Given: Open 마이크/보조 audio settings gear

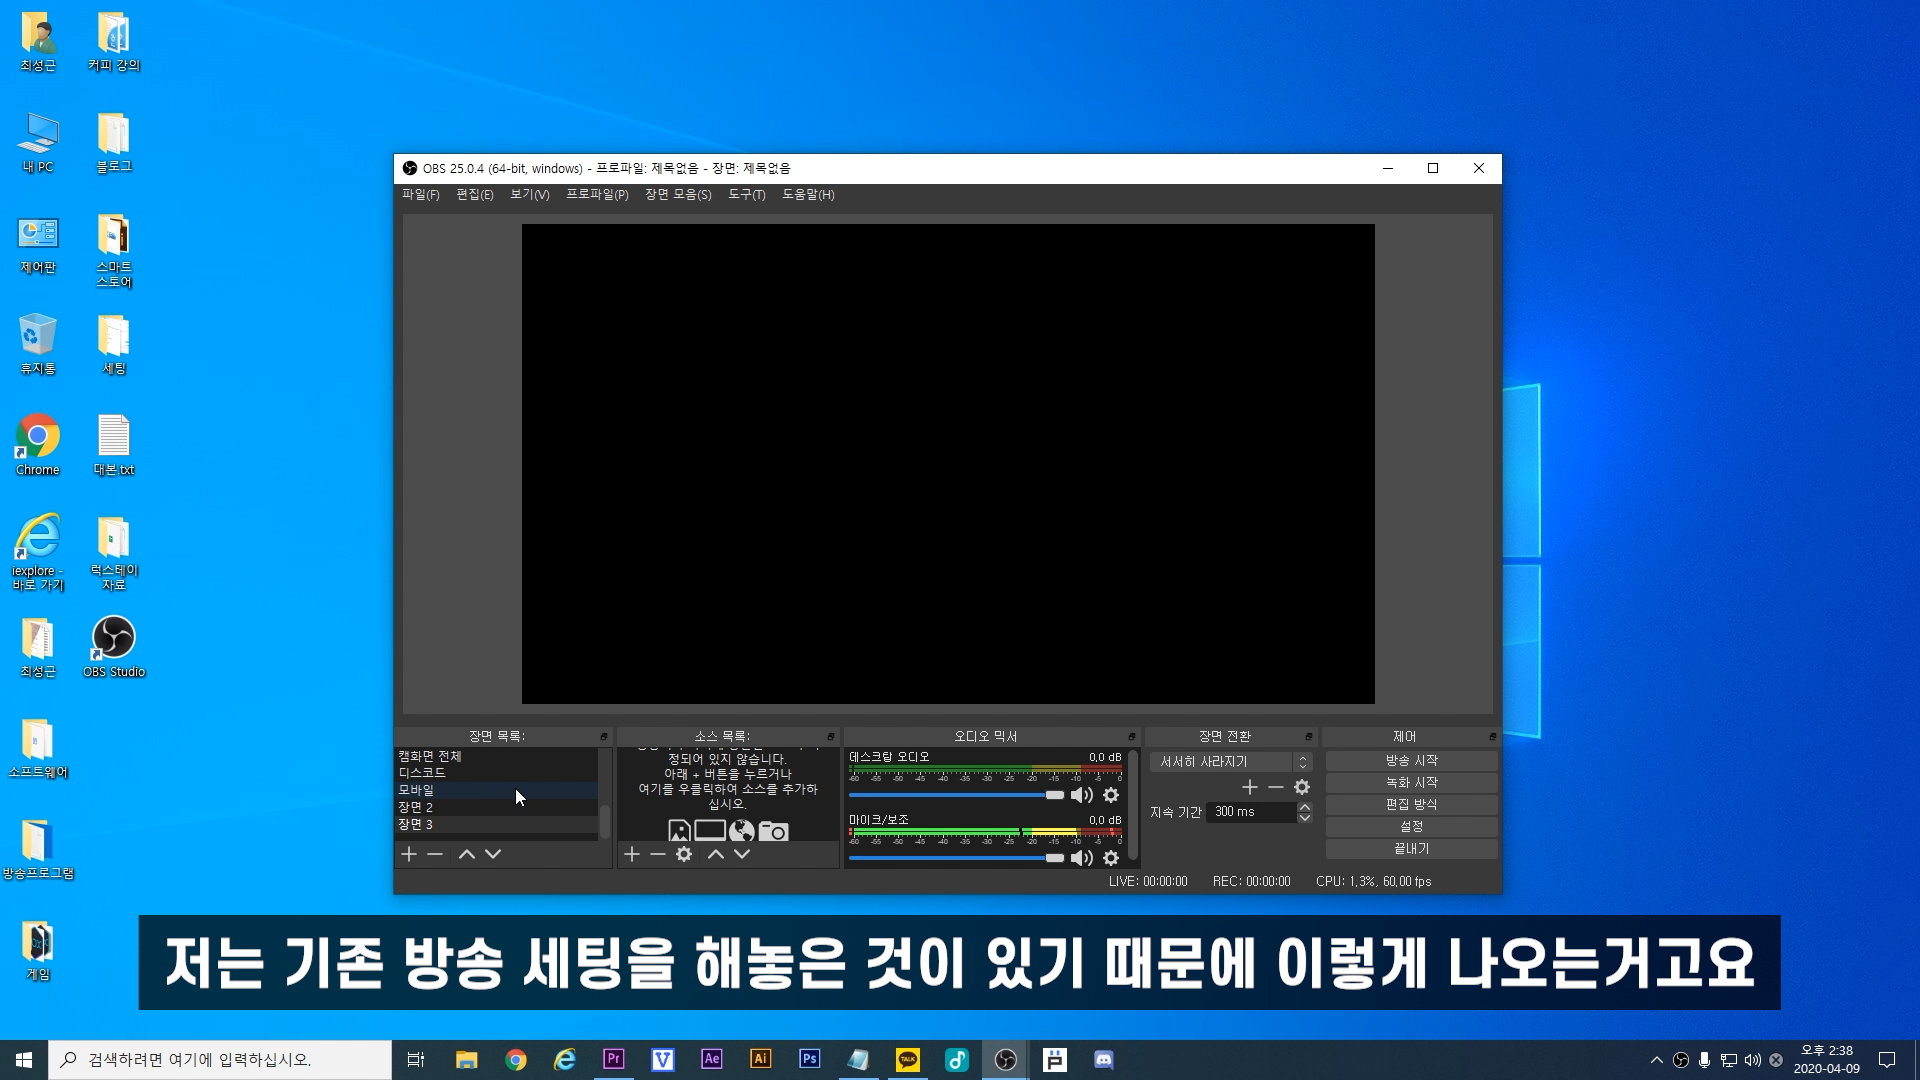Looking at the screenshot, I should coord(1111,858).
